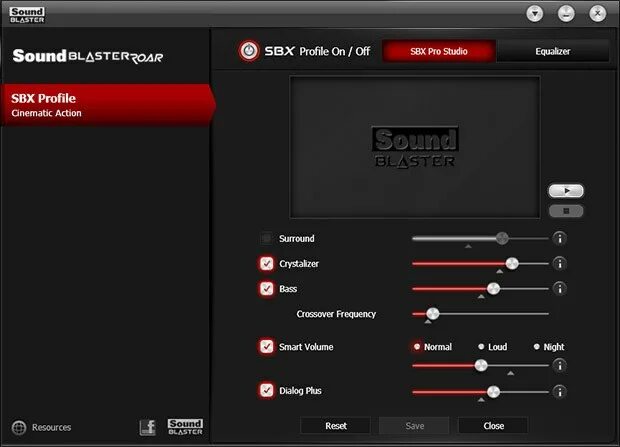Open the Bass info icon

point(560,289)
